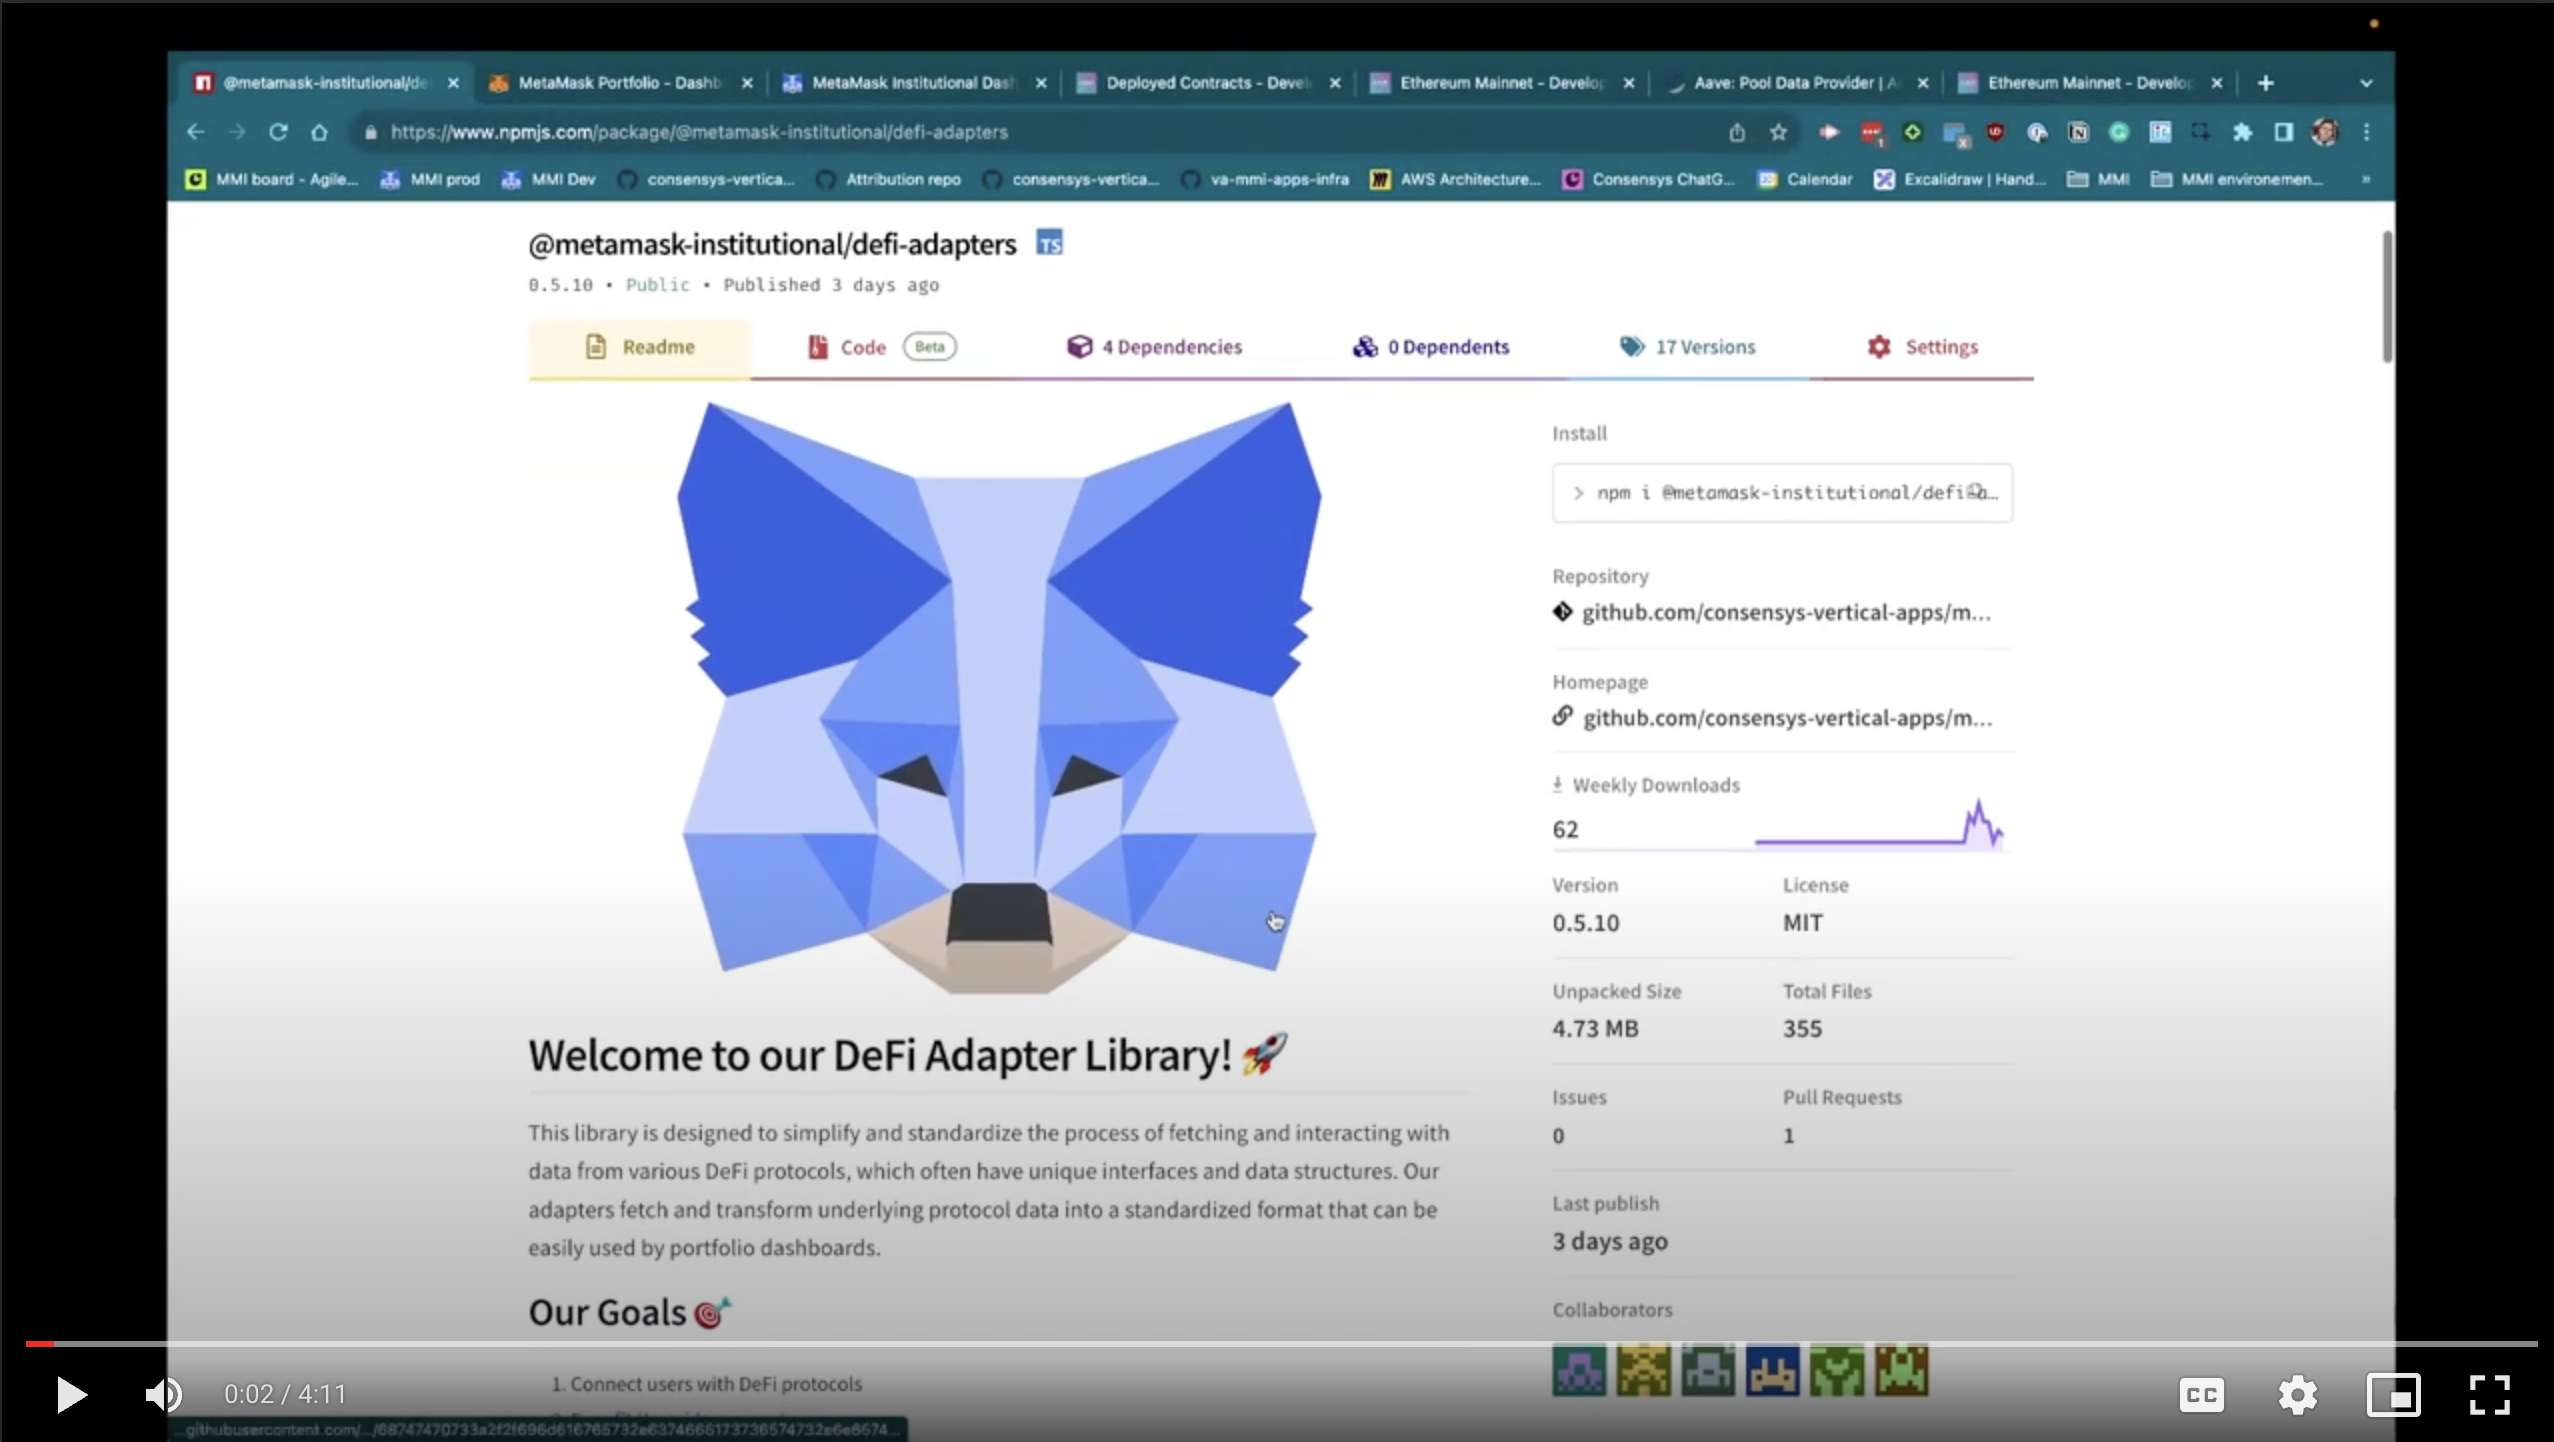2554x1442 pixels.
Task: Copy the npm install command
Action: tap(1977, 492)
